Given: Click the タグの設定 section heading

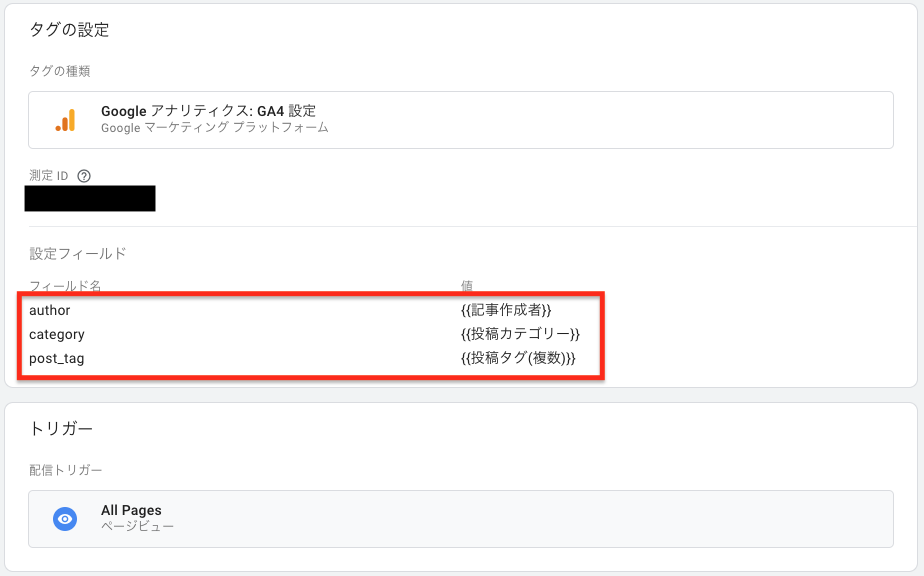Looking at the screenshot, I should [x=70, y=29].
